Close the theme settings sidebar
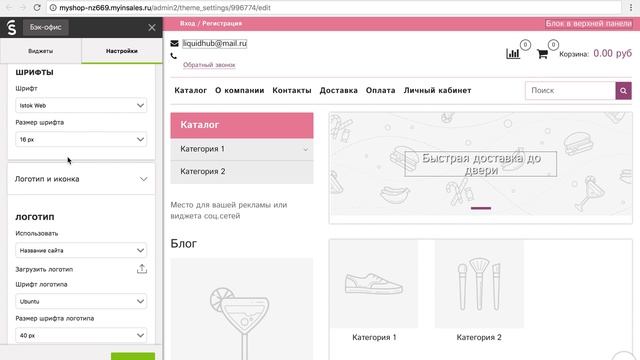The image size is (640, 360). point(152,27)
